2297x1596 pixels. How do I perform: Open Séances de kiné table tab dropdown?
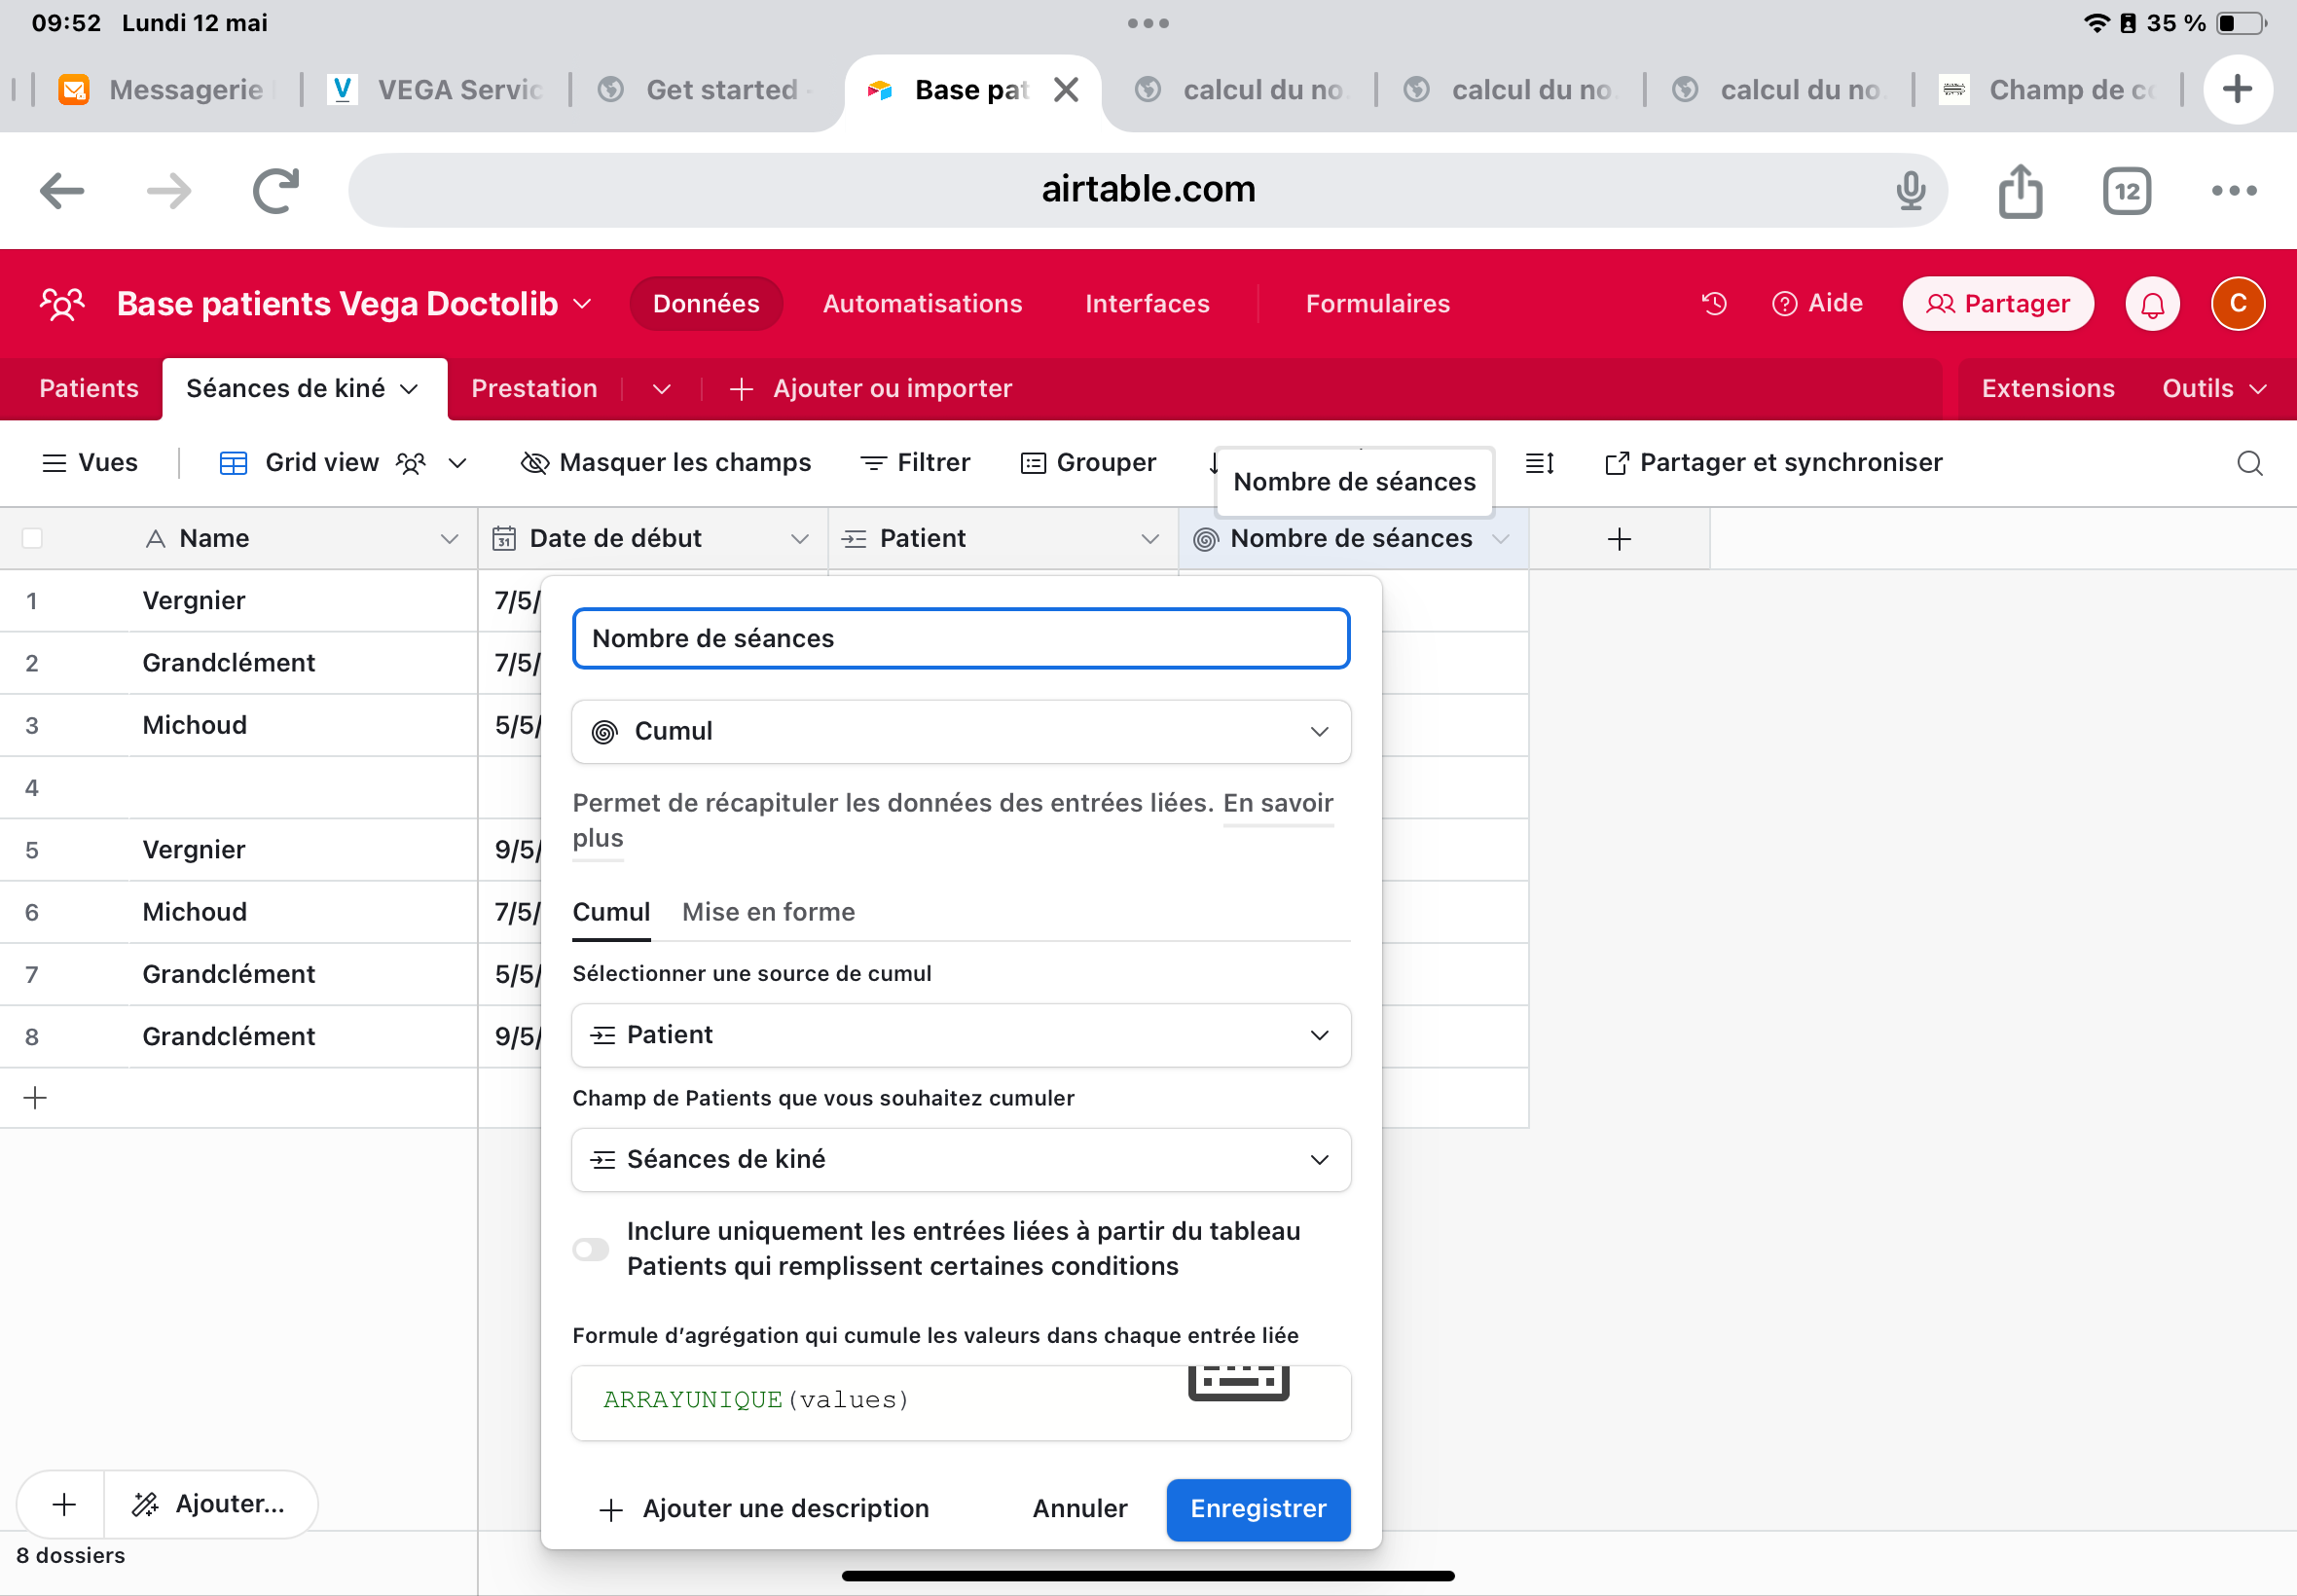click(409, 389)
